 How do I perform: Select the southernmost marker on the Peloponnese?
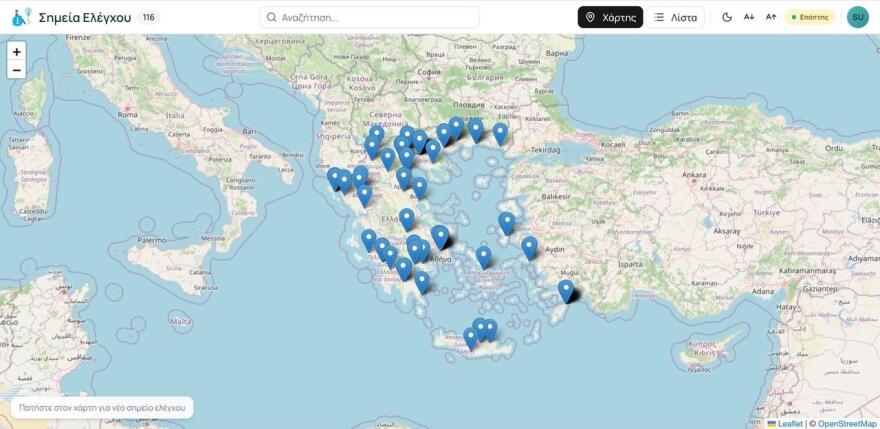tap(421, 282)
